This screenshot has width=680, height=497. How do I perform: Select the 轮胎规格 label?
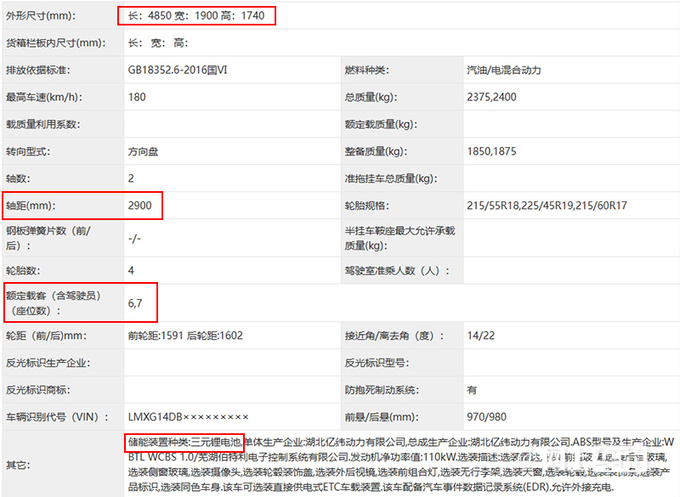367,206
